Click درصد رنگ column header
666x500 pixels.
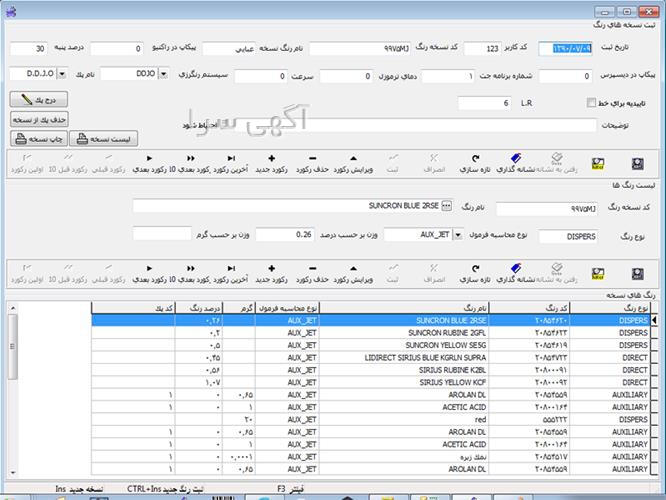point(199,308)
